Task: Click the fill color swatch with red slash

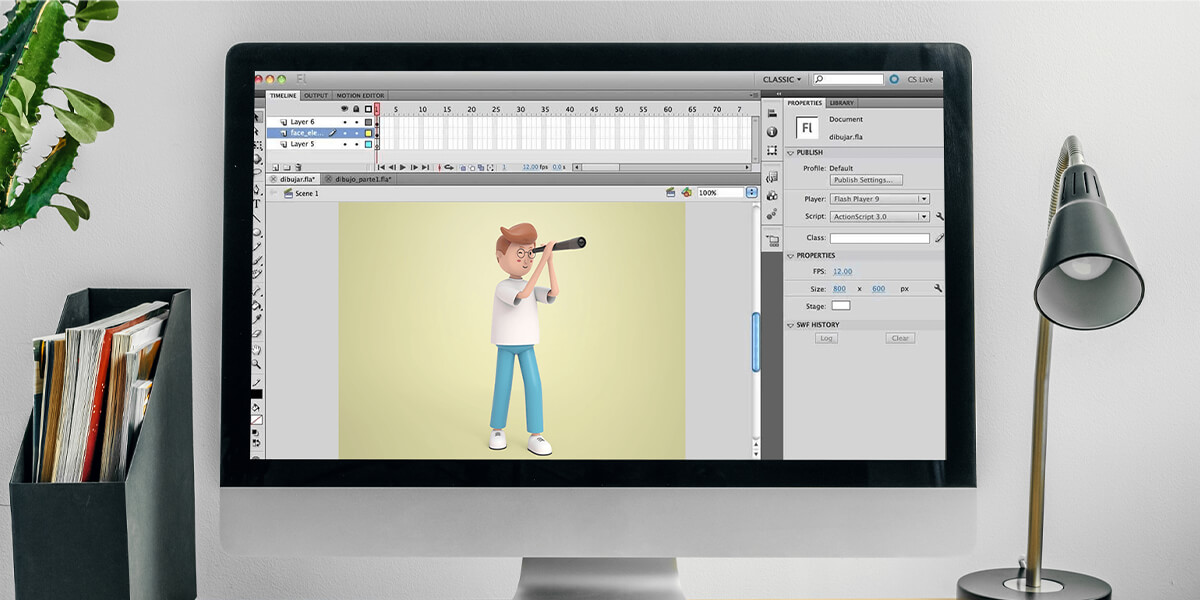Action: point(259,420)
